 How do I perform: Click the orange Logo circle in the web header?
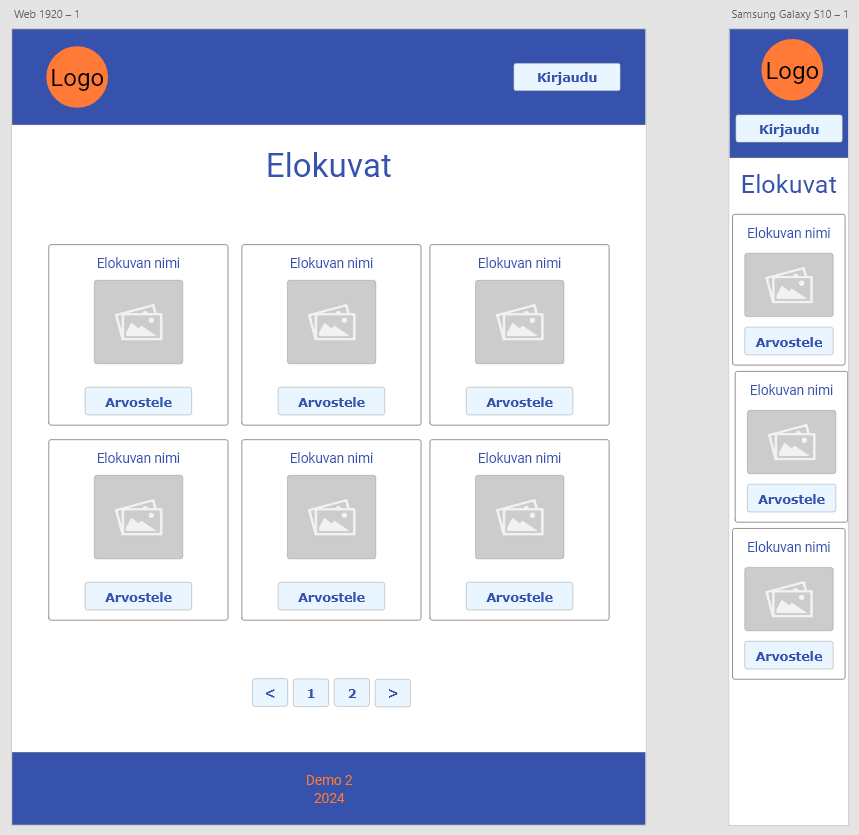click(x=77, y=77)
